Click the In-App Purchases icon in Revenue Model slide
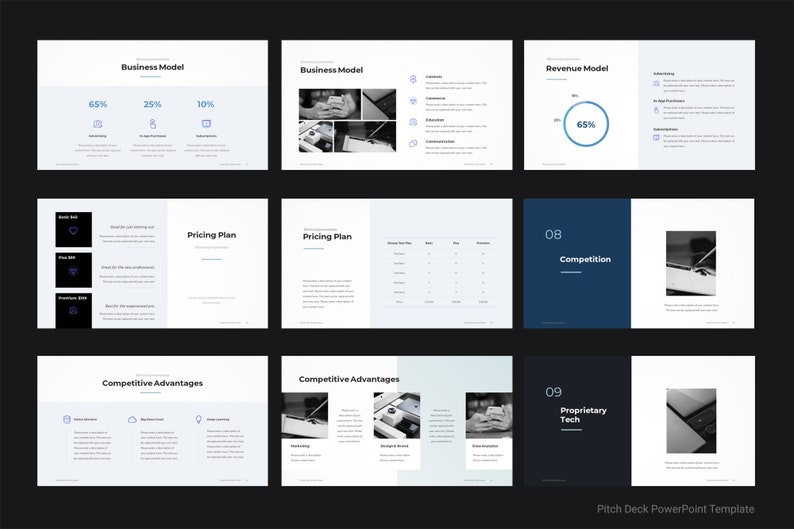 point(656,110)
